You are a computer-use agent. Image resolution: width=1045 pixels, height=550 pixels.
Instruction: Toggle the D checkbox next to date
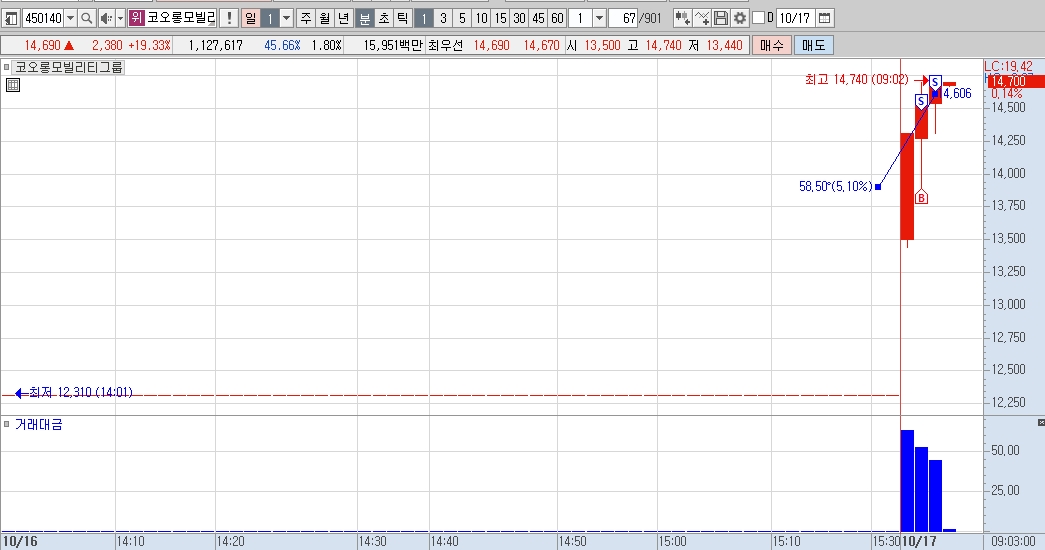pos(758,18)
